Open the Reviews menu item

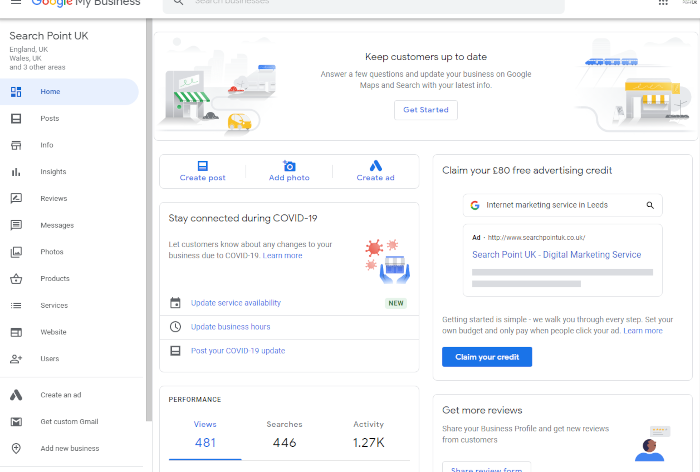pyautogui.click(x=69, y=198)
